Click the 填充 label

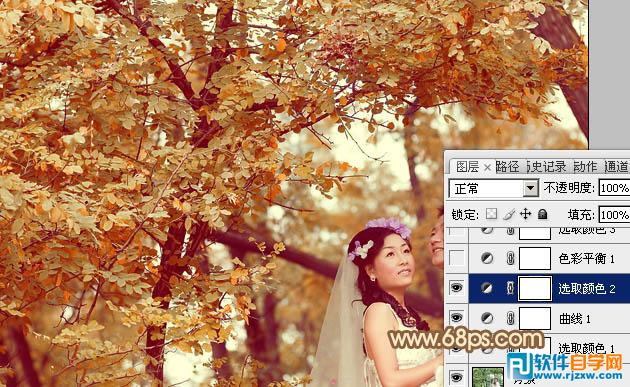(x=581, y=215)
